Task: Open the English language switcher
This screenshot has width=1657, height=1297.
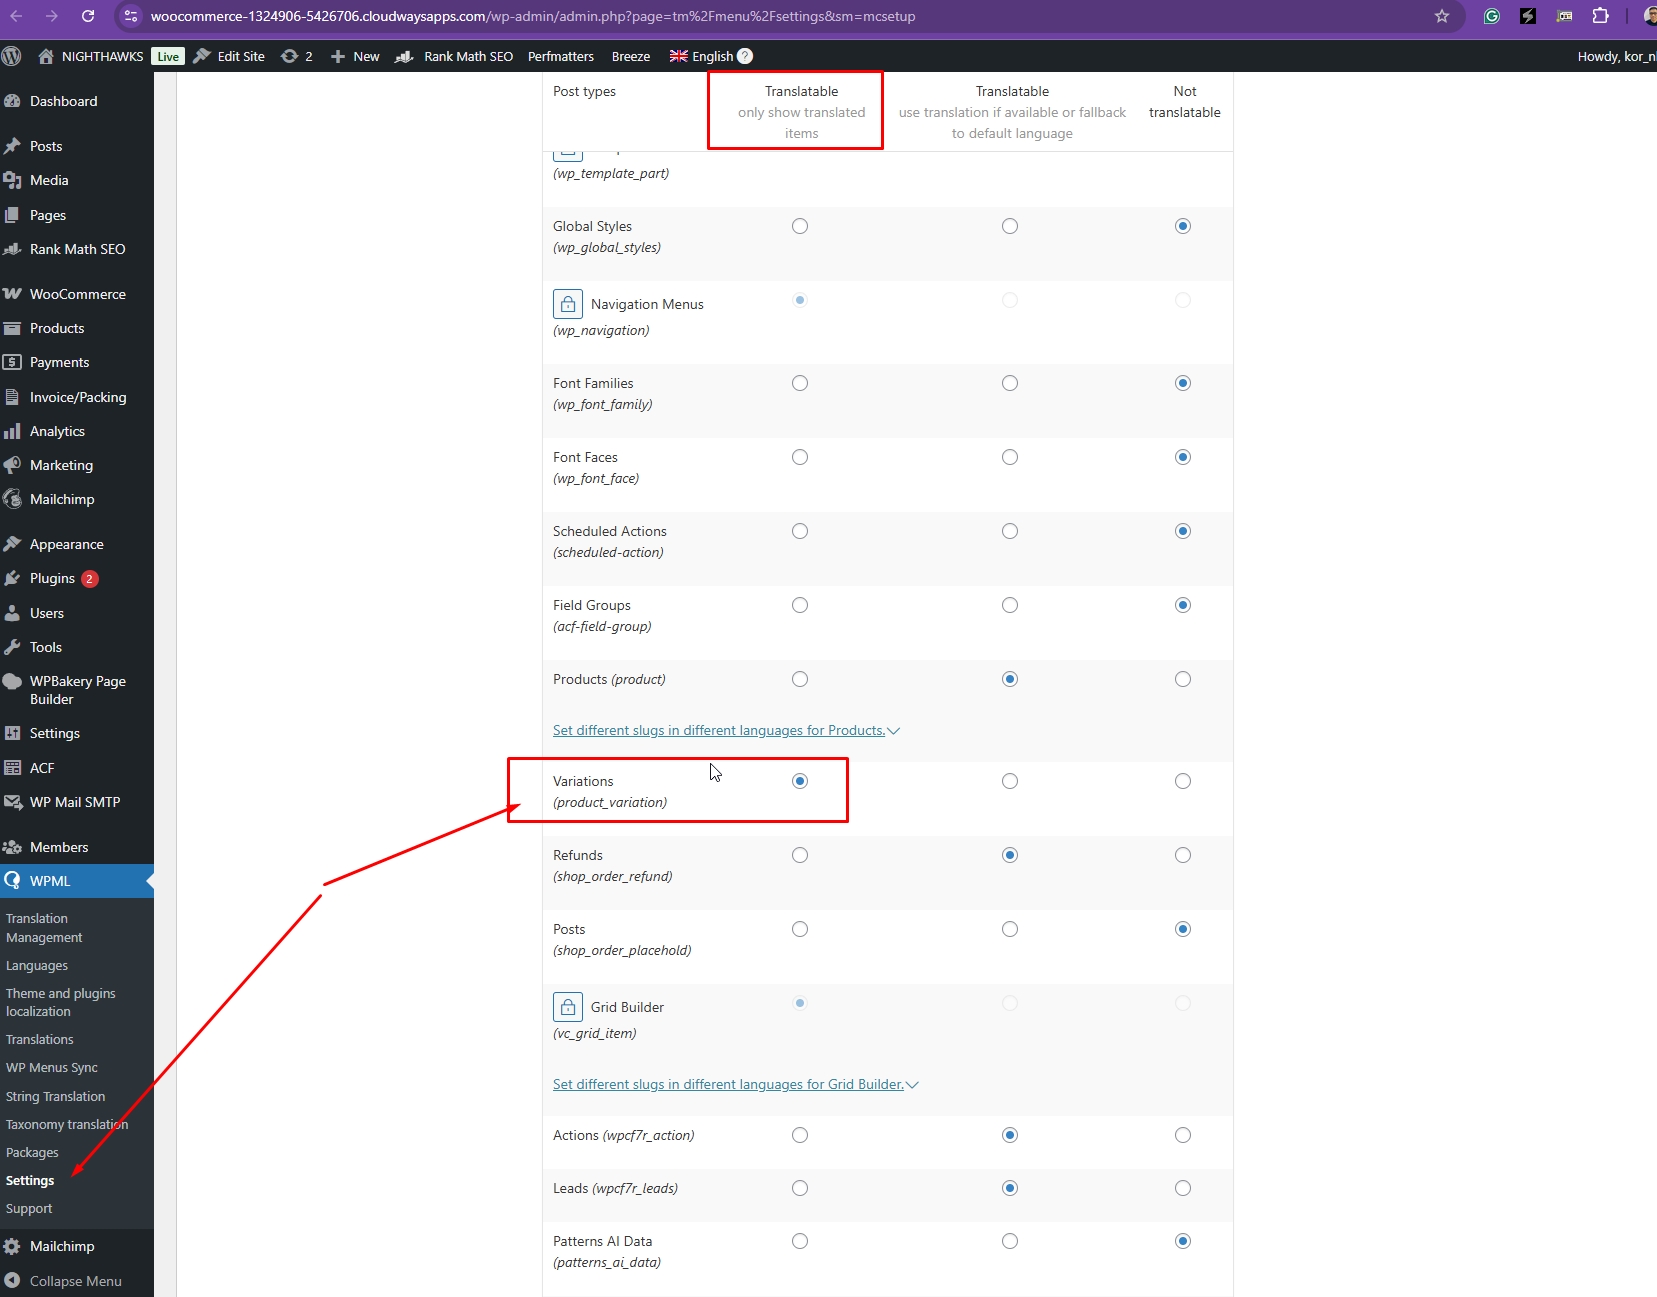Action: pos(702,56)
